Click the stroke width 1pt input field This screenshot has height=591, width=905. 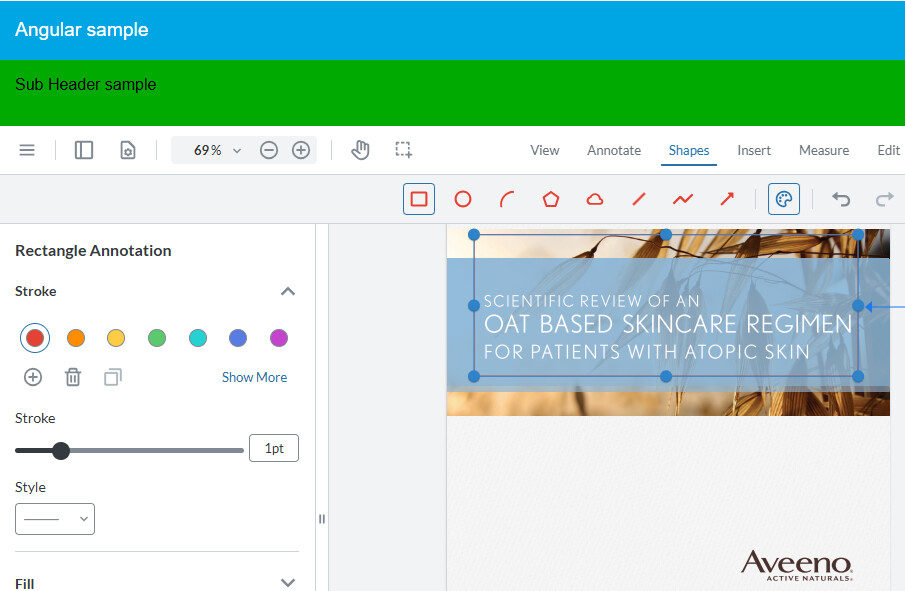click(x=274, y=449)
